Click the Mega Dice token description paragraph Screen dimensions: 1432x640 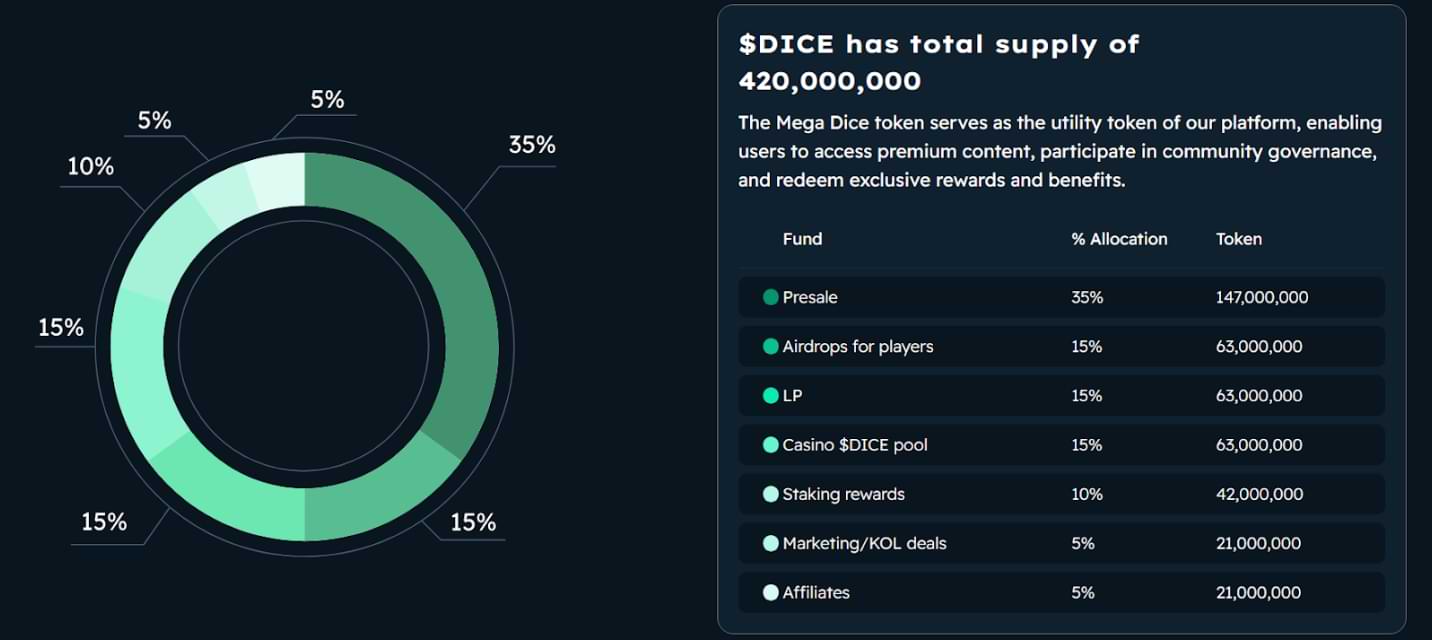pyautogui.click(x=1059, y=151)
